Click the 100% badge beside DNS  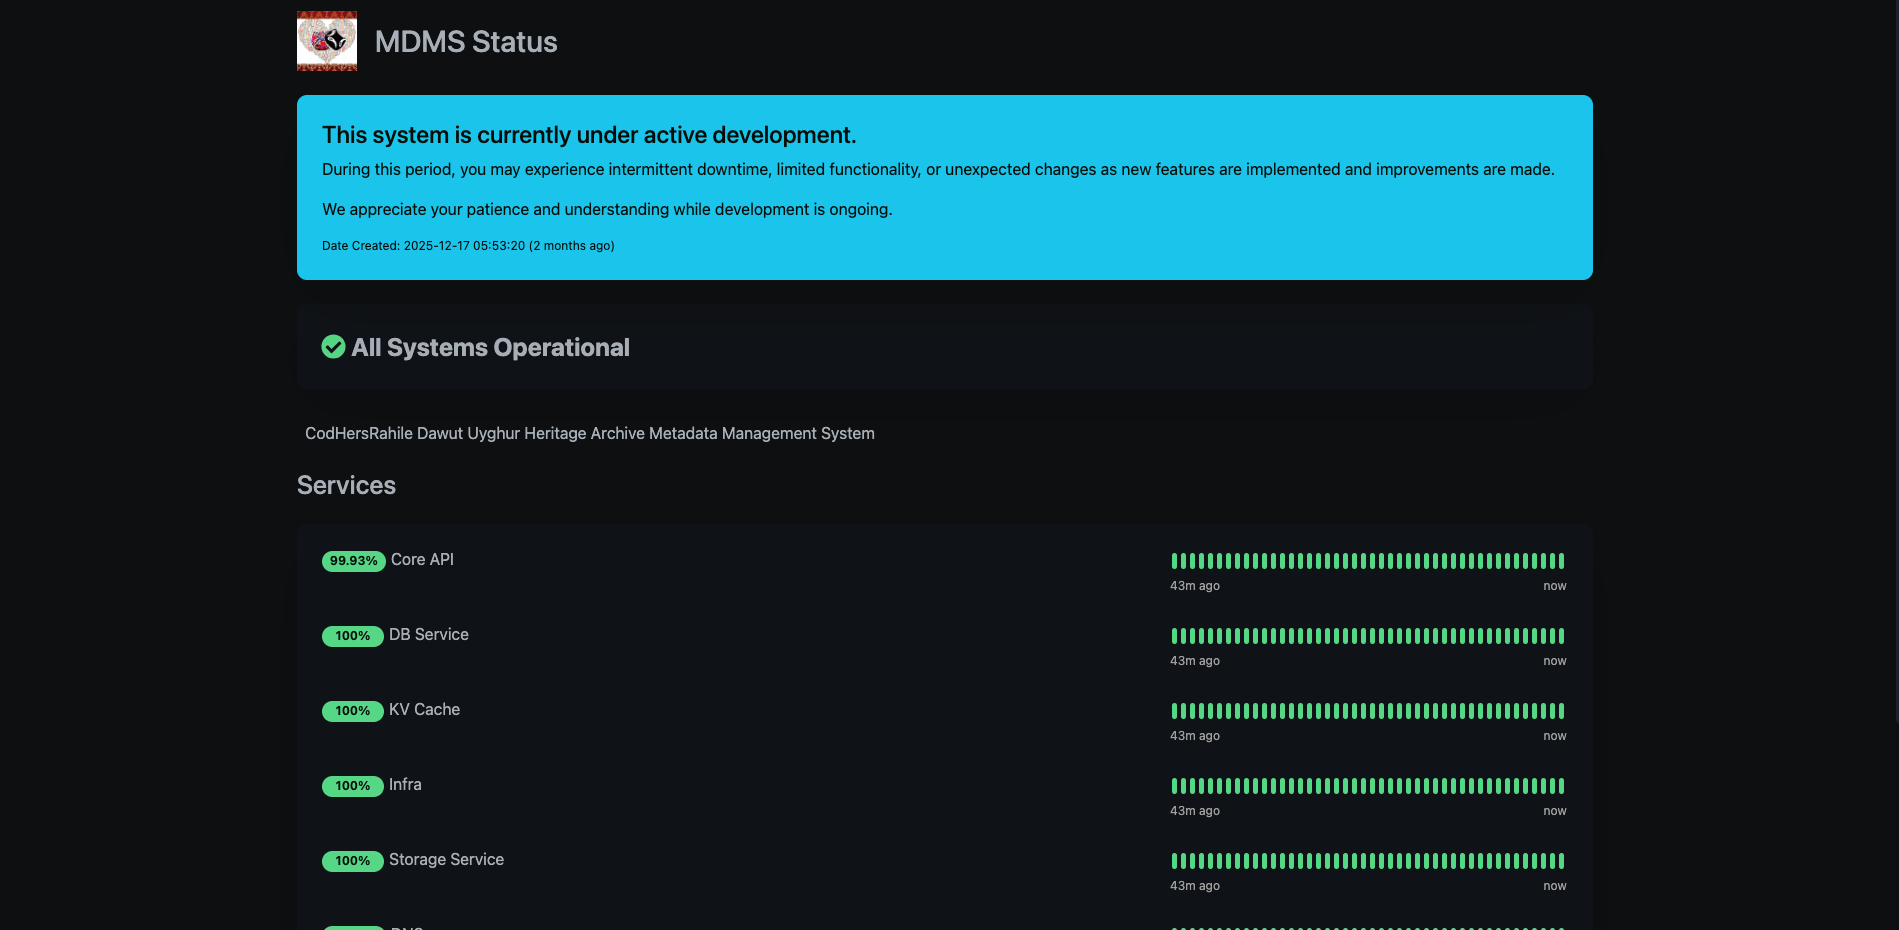[x=352, y=927]
